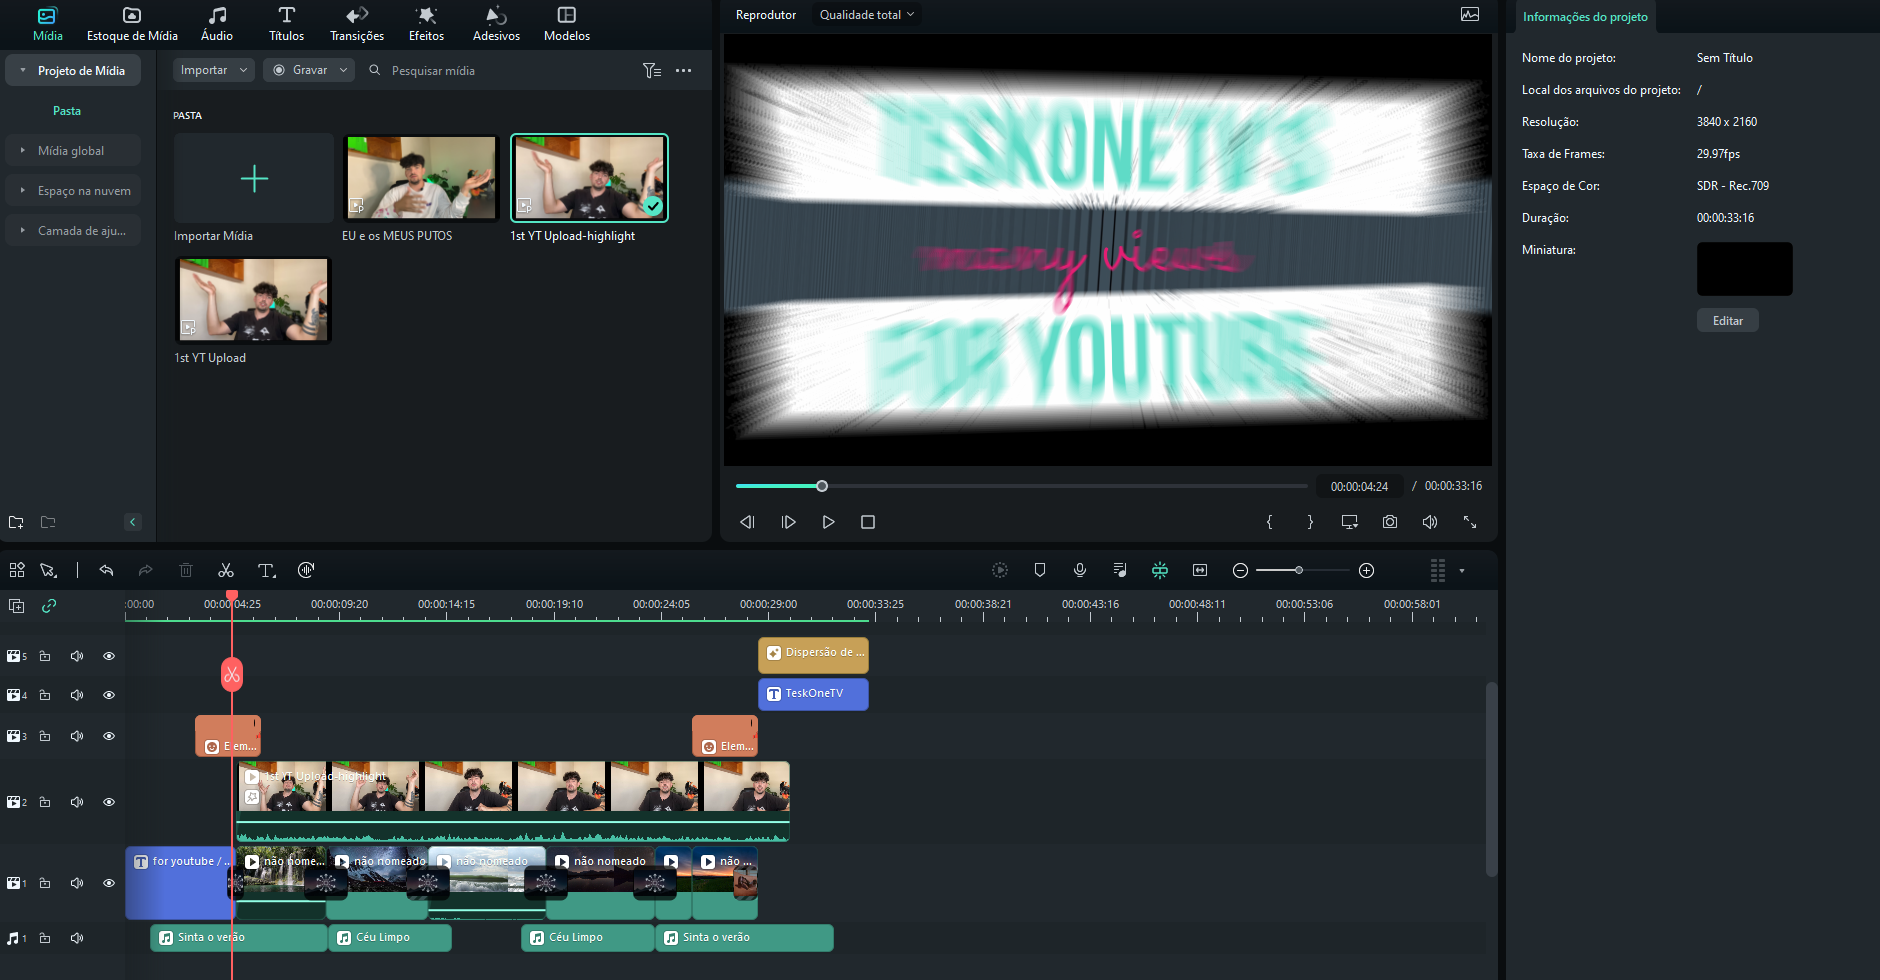The width and height of the screenshot is (1880, 980).
Task: Take a snapshot of the preview frame
Action: 1390,522
